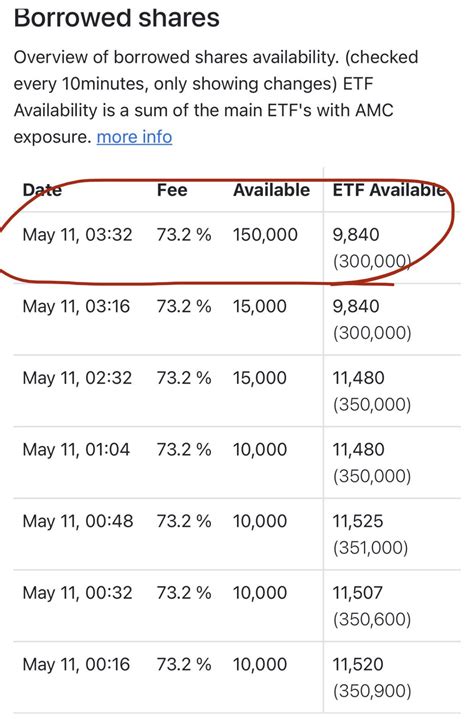Click the Available column header
The width and height of the screenshot is (474, 719).
(271, 190)
